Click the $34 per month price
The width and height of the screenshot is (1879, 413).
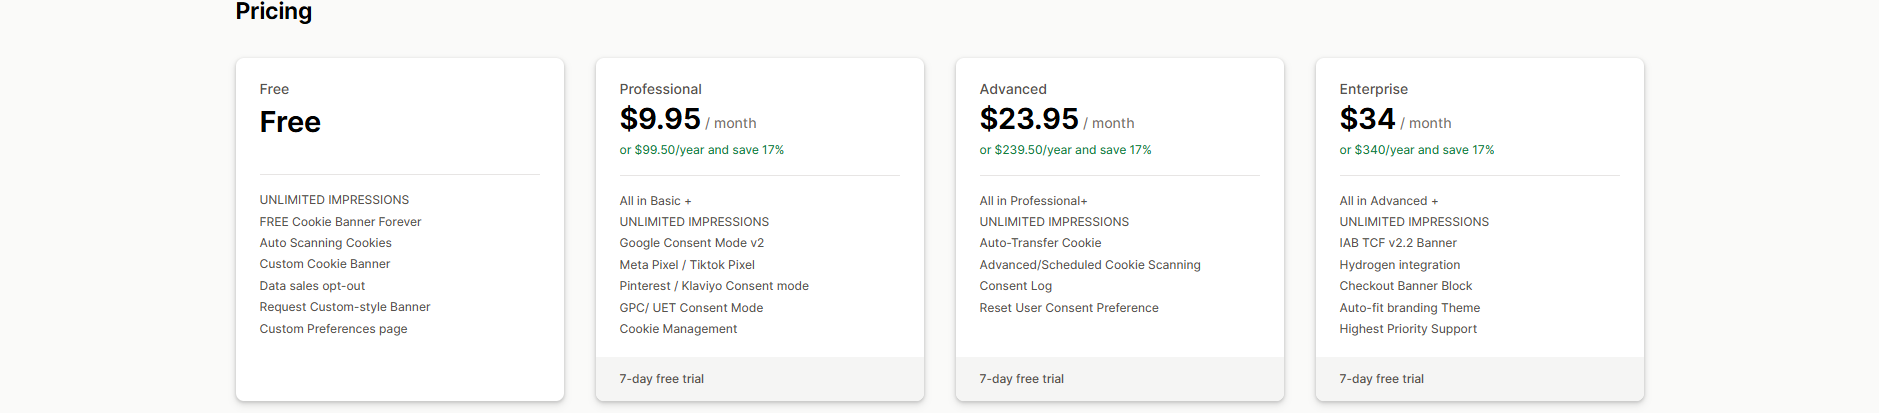tap(1367, 119)
